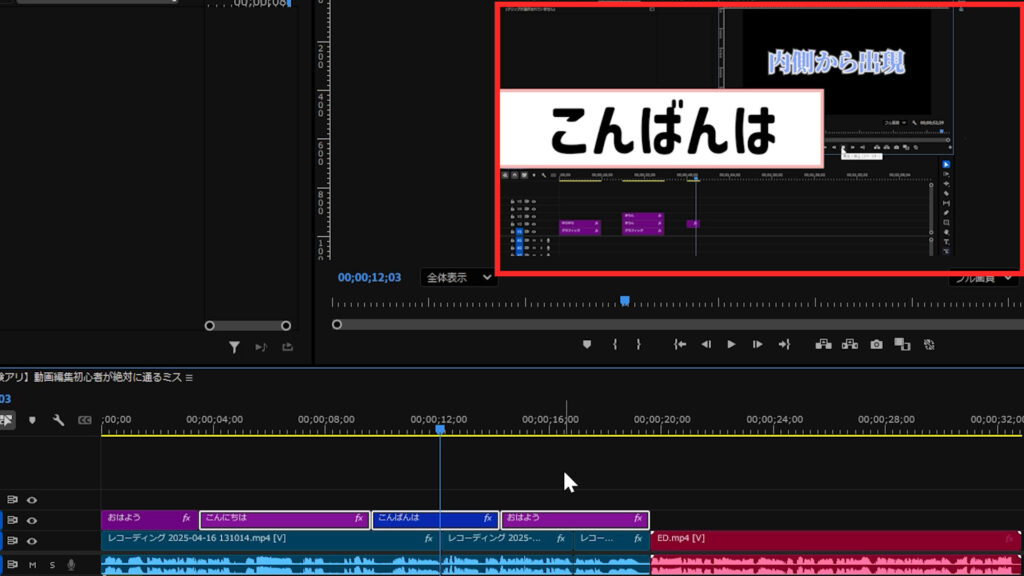Click ruler label 00;00;28;00
Screen dimensions: 1024x576
tap(886, 419)
